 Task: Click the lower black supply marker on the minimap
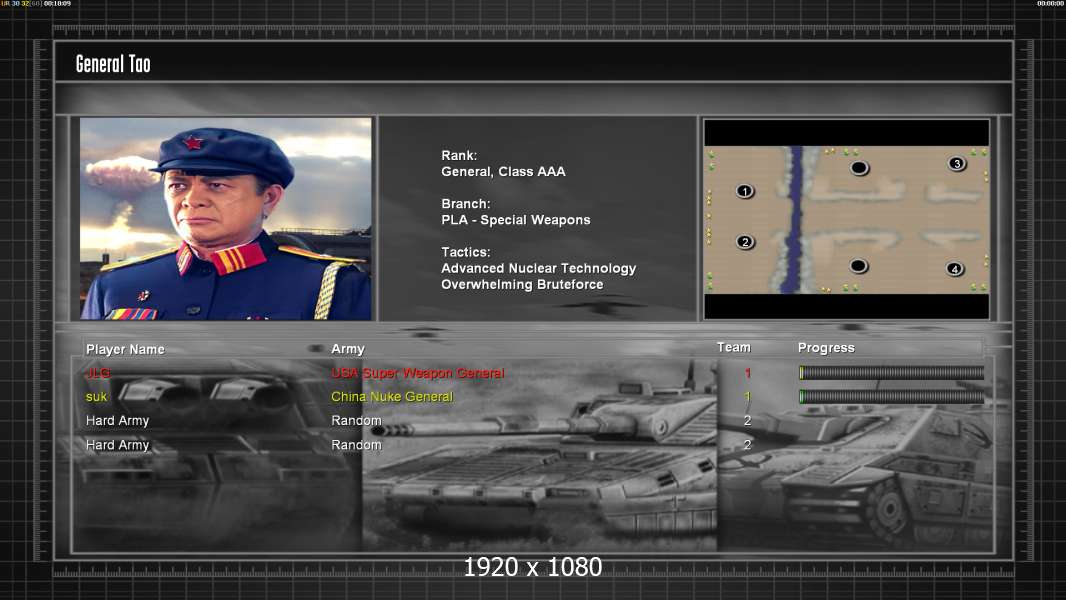pyautogui.click(x=859, y=266)
